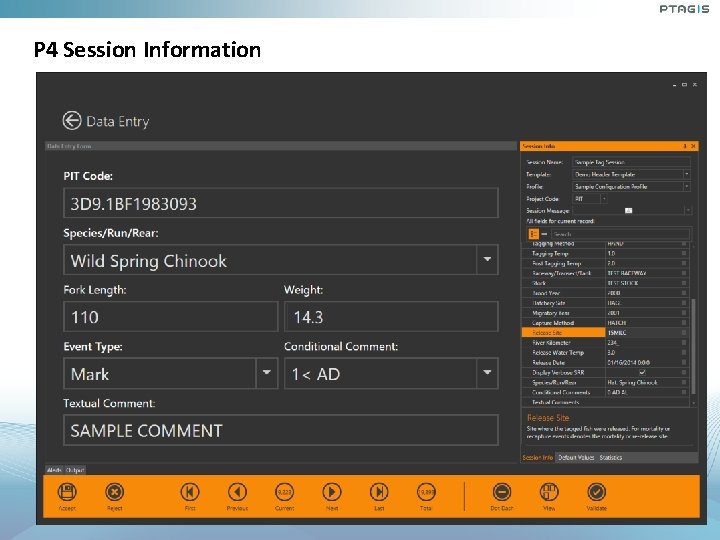Open the Alerts tab
720x540 pixels.
(54, 470)
